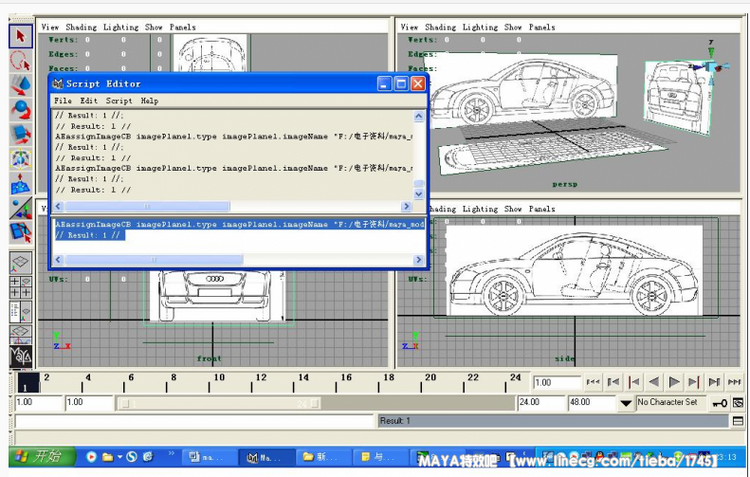Viewport: 750px width, 477px height.
Task: Open Script menu in Script Editor
Action: pyautogui.click(x=119, y=100)
